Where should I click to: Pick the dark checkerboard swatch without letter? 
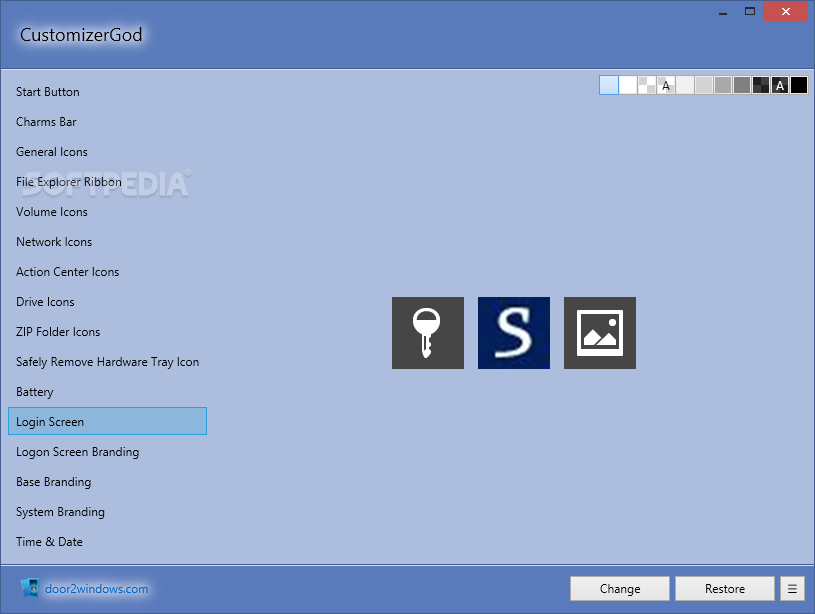tap(760, 85)
